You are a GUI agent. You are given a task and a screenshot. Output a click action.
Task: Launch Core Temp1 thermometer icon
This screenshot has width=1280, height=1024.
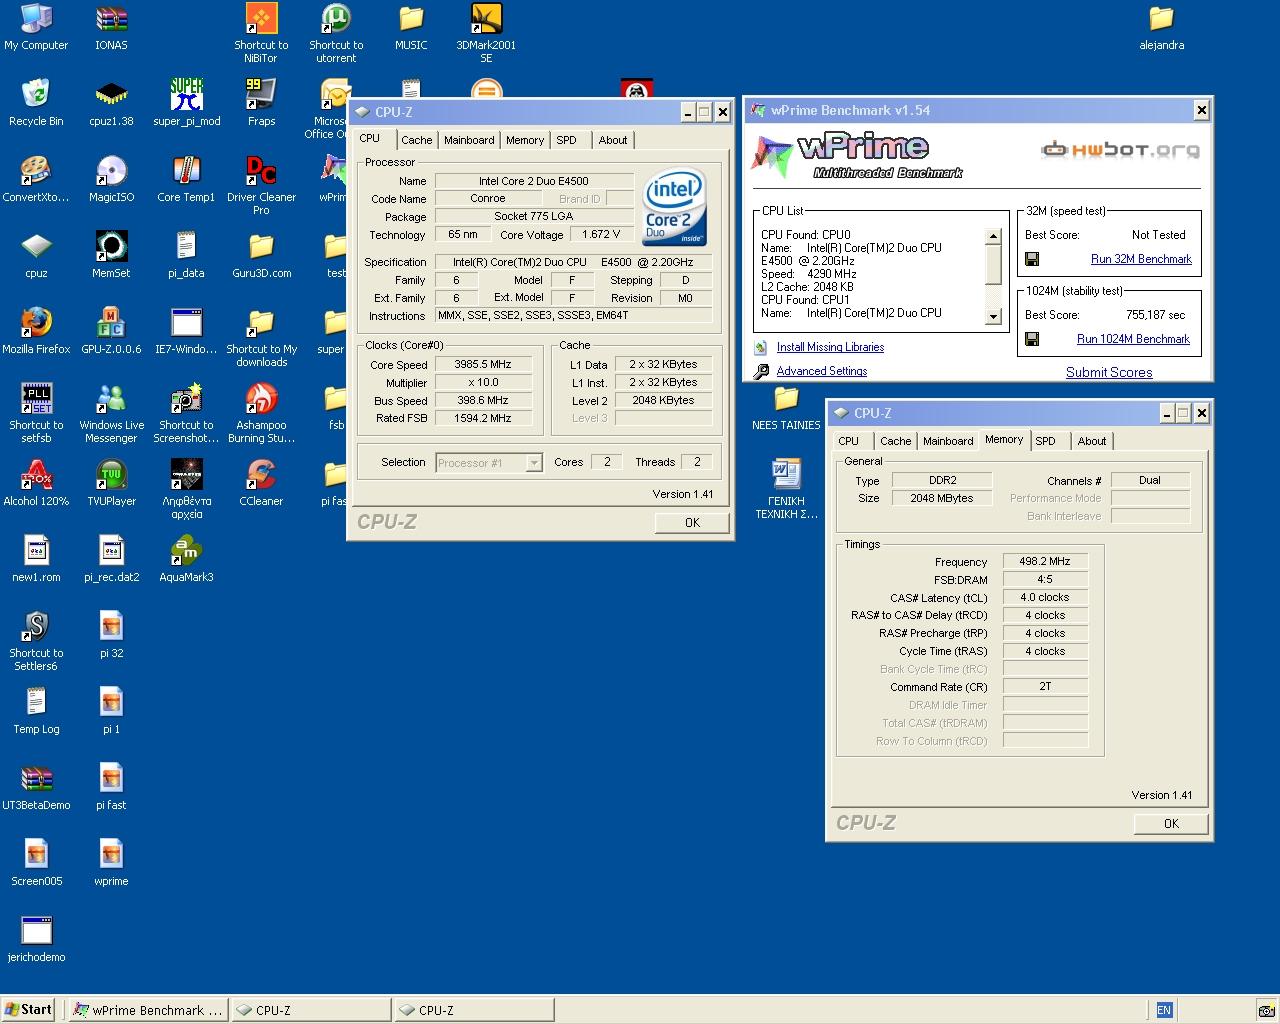tap(186, 179)
